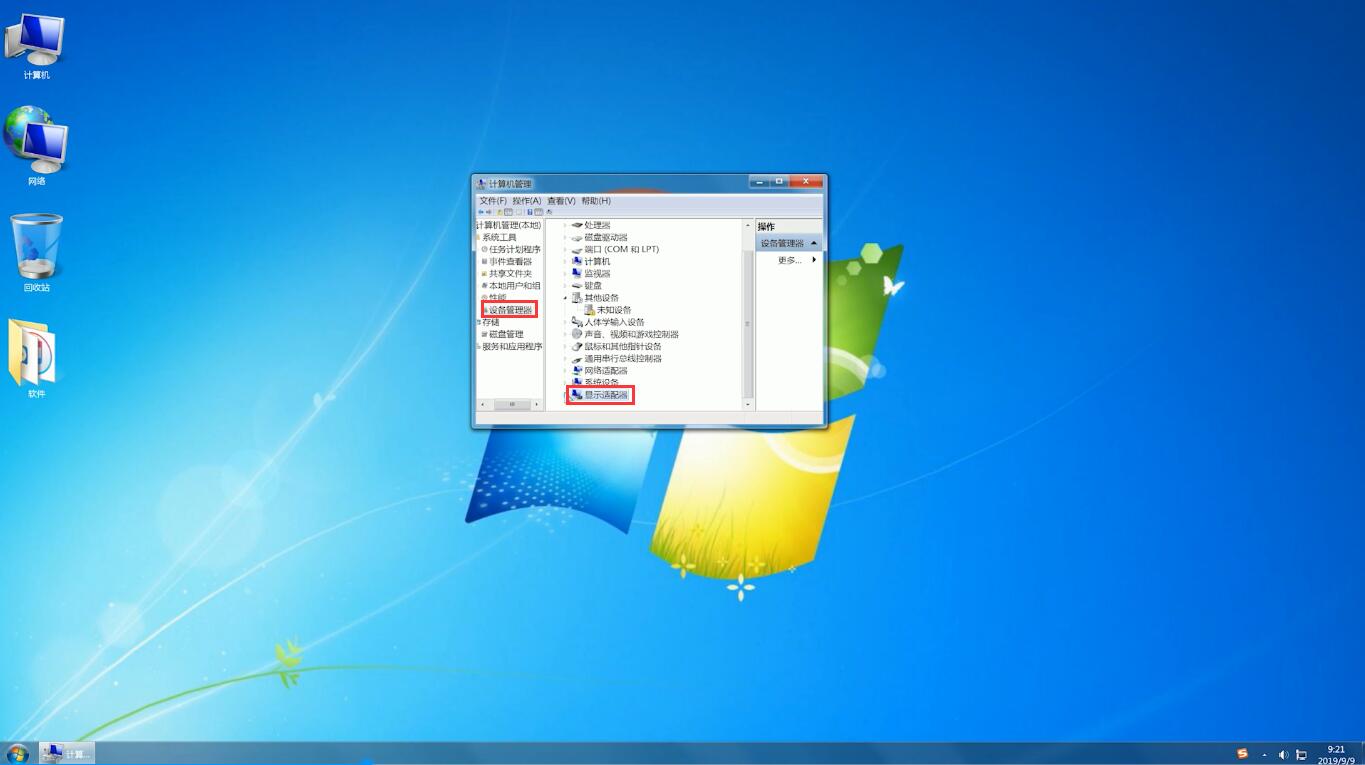Expand the 通用串行总线控制器 category
Image resolution: width=1365 pixels, height=765 pixels.
coord(565,358)
